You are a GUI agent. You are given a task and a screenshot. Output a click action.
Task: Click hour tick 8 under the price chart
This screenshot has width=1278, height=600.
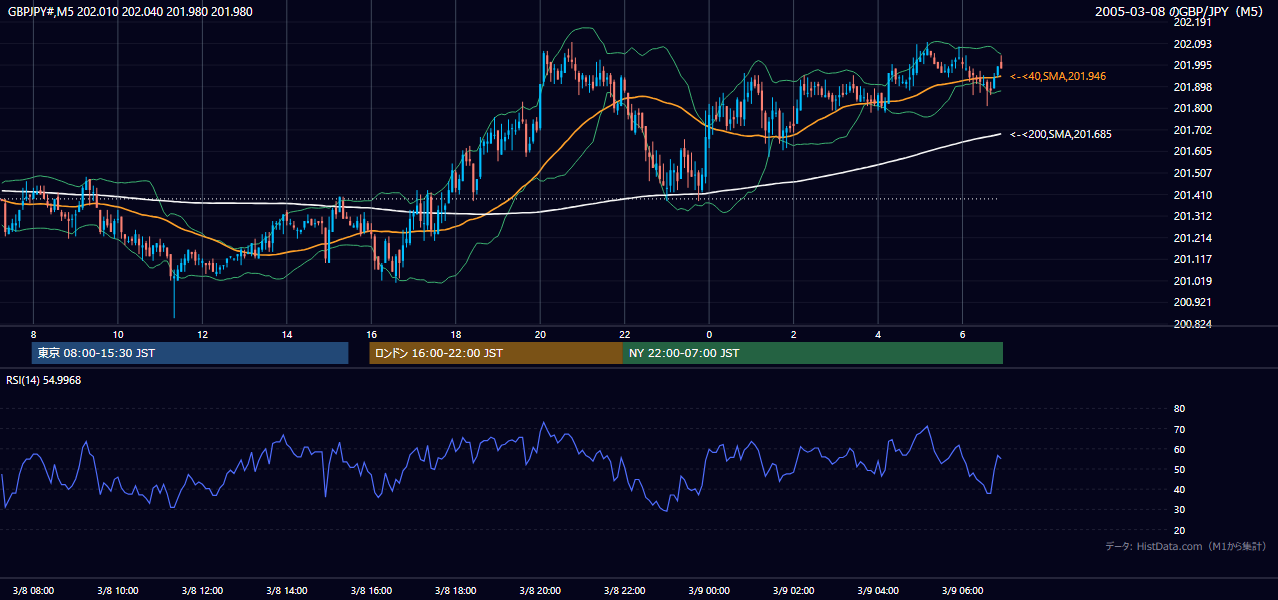(33, 334)
